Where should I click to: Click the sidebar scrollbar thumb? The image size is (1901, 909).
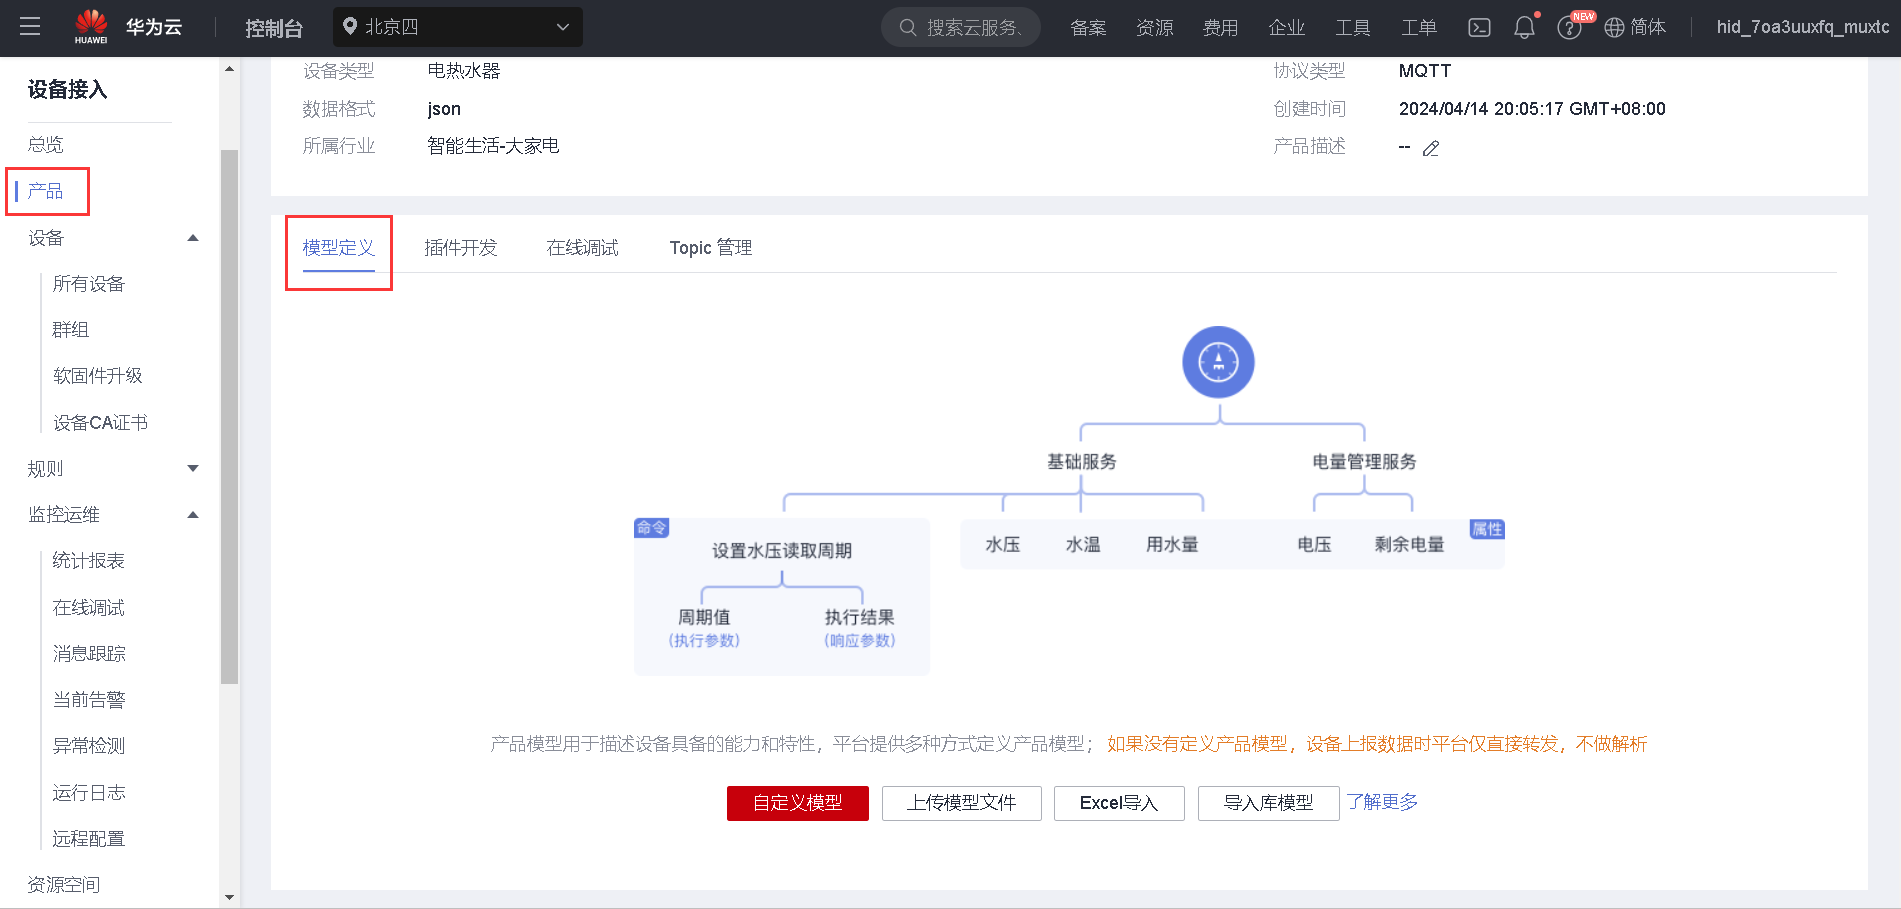click(x=230, y=416)
